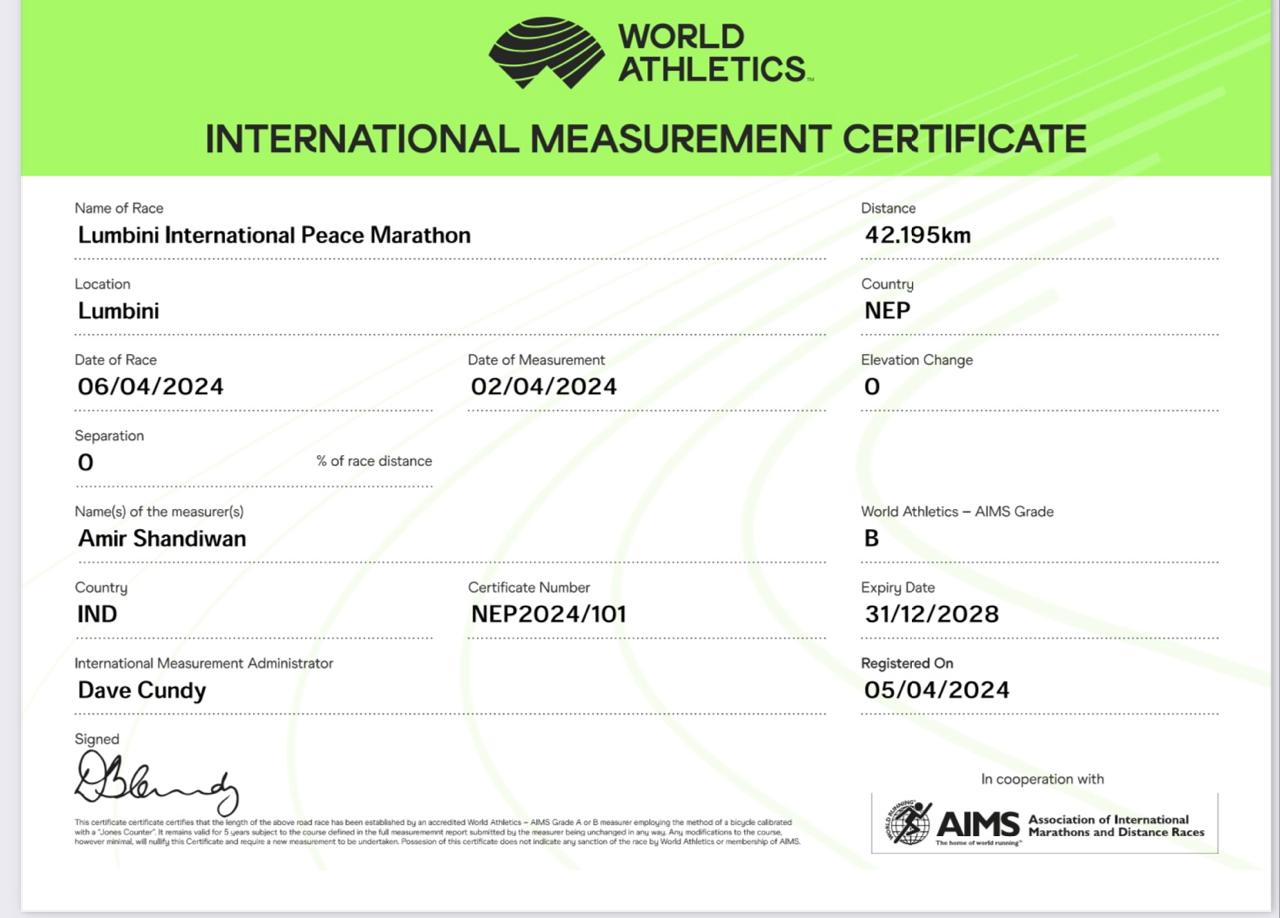Select certificate number 'NEP2024/101'

click(x=548, y=614)
